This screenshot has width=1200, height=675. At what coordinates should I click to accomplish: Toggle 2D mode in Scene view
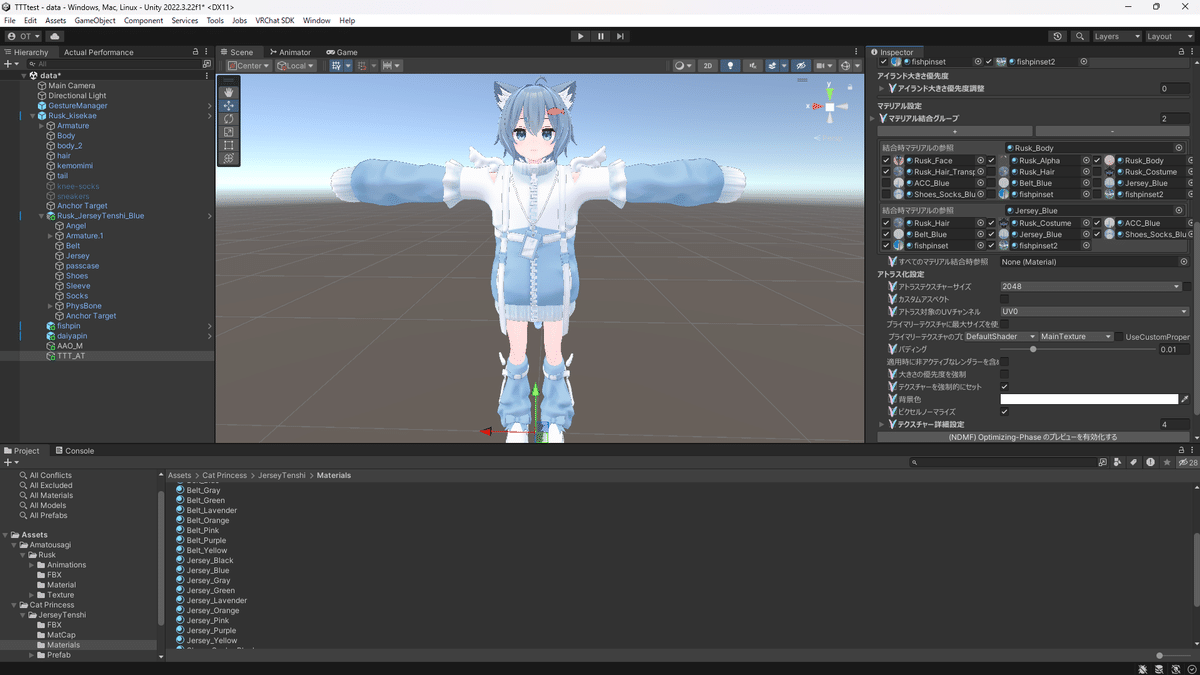tap(708, 65)
